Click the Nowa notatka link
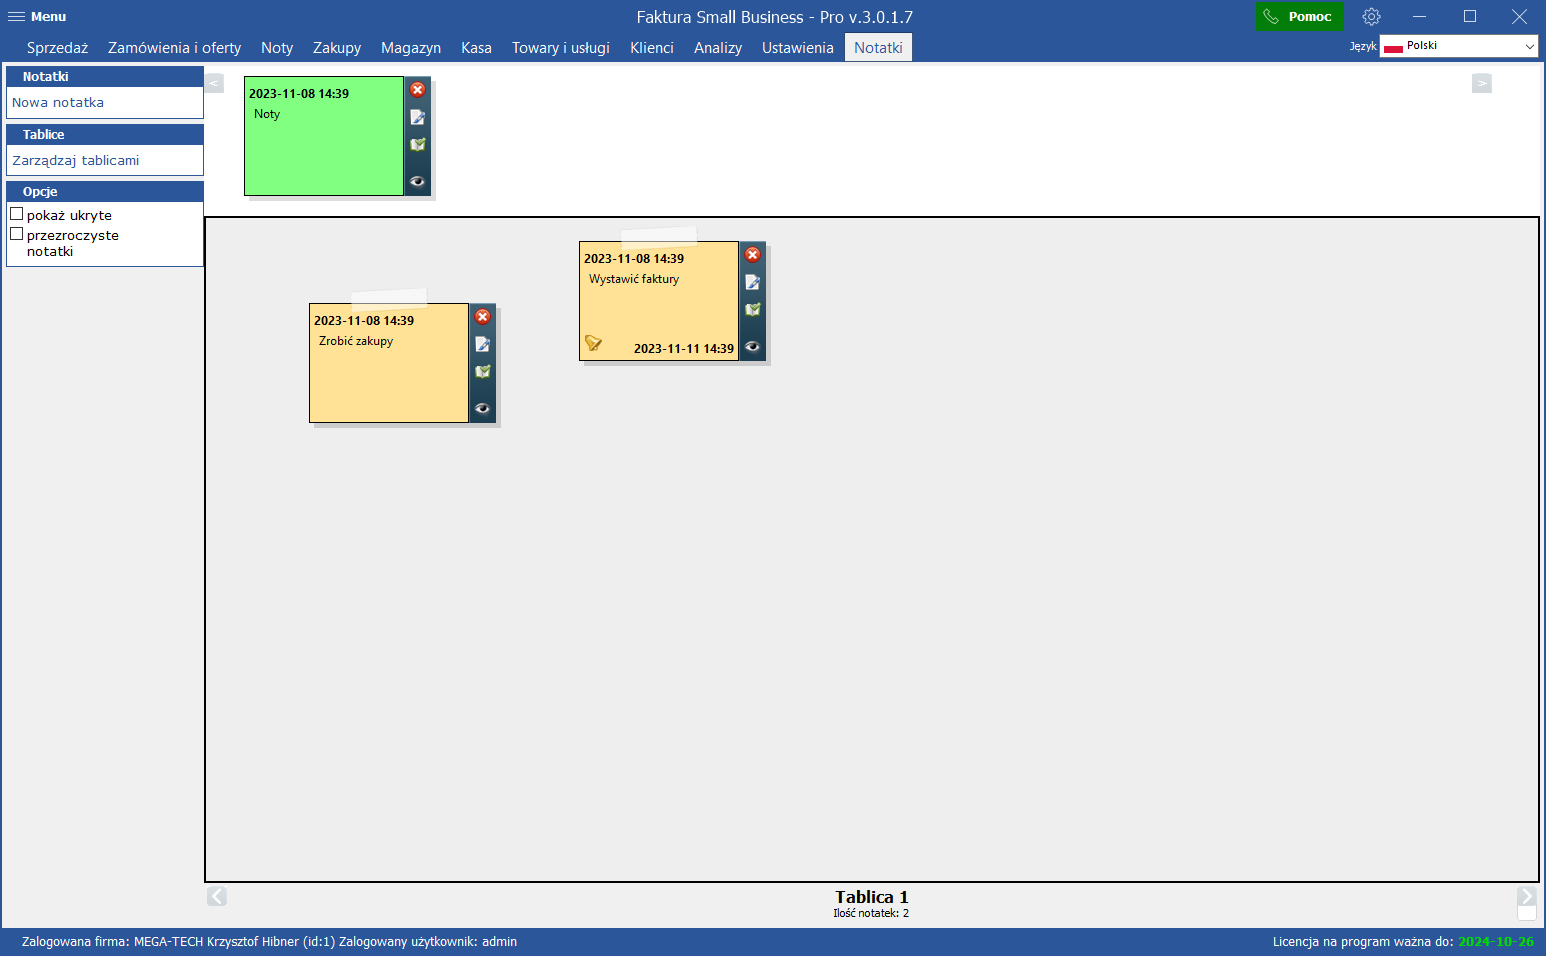The height and width of the screenshot is (956, 1546). tap(58, 103)
